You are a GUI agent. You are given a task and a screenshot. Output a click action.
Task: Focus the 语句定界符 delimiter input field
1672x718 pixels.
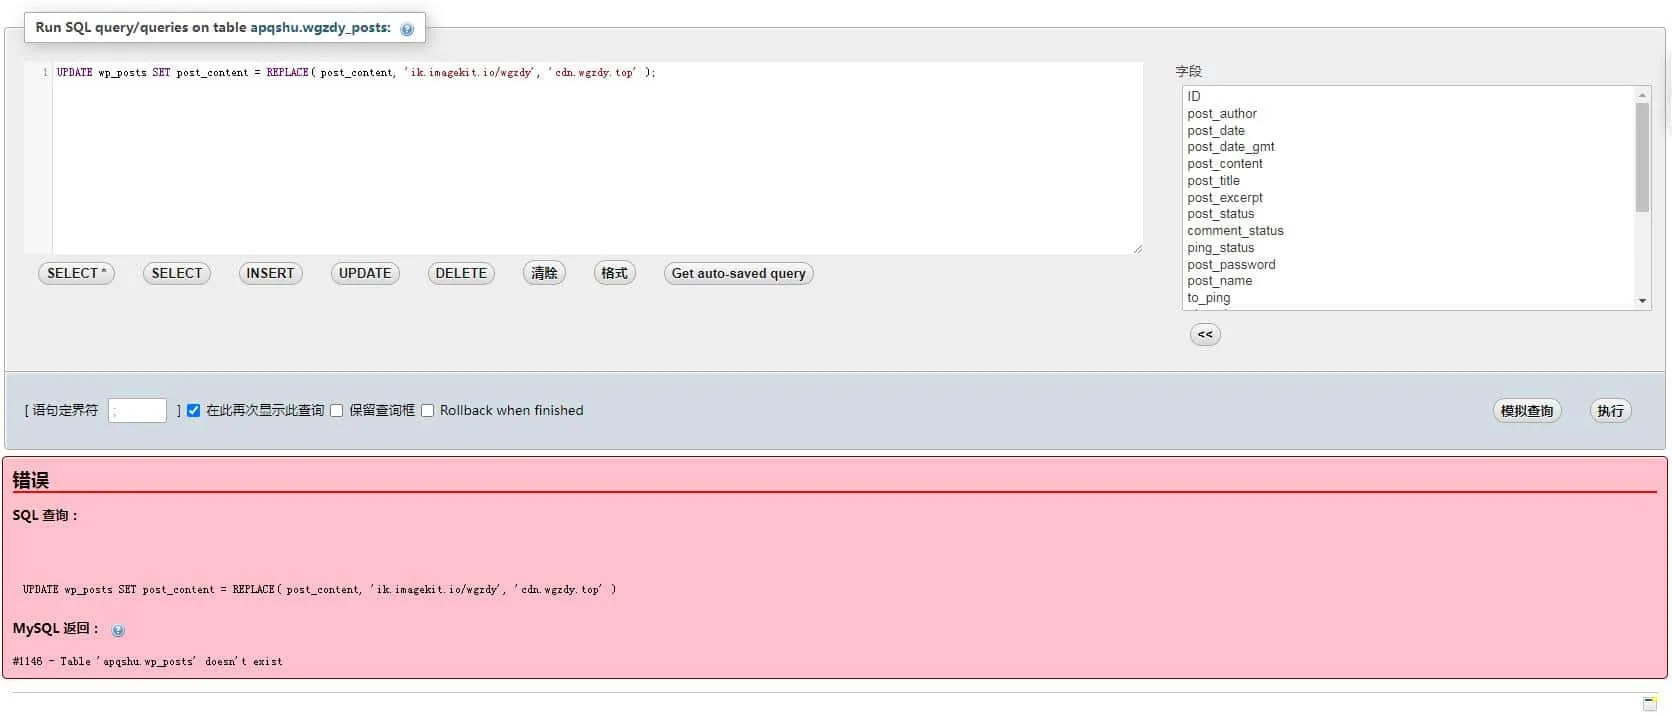click(x=137, y=410)
